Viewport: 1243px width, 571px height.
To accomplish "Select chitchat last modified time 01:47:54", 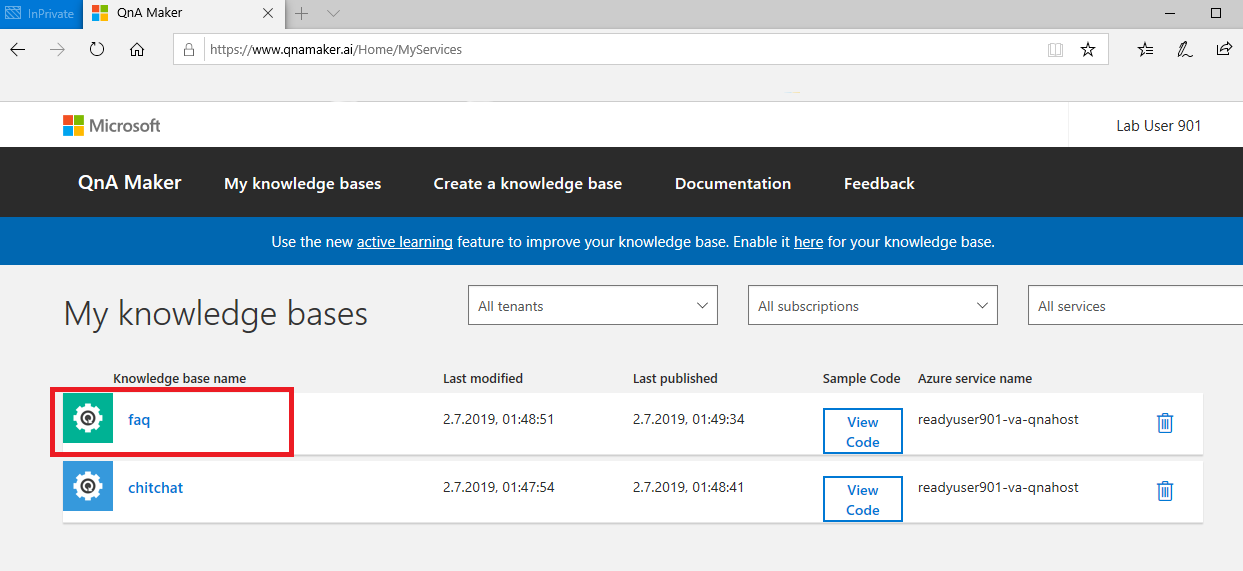I will pos(498,487).
